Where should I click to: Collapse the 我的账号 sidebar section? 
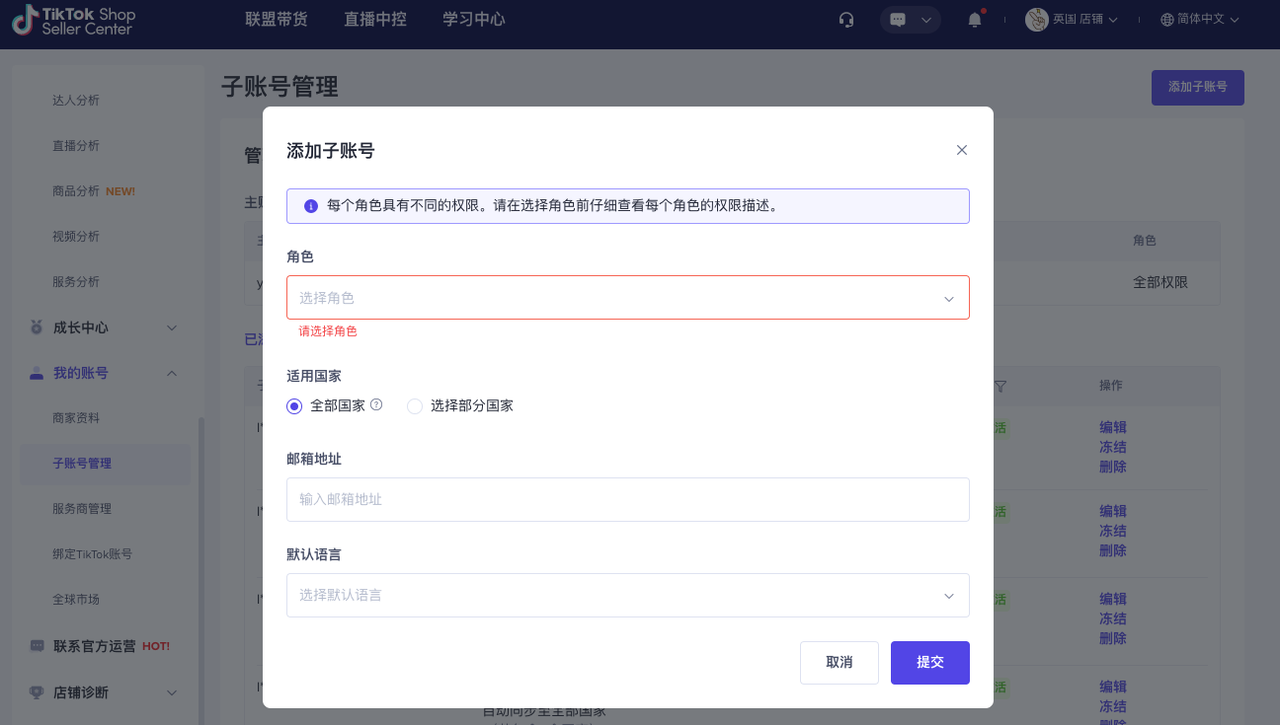[x=171, y=373]
